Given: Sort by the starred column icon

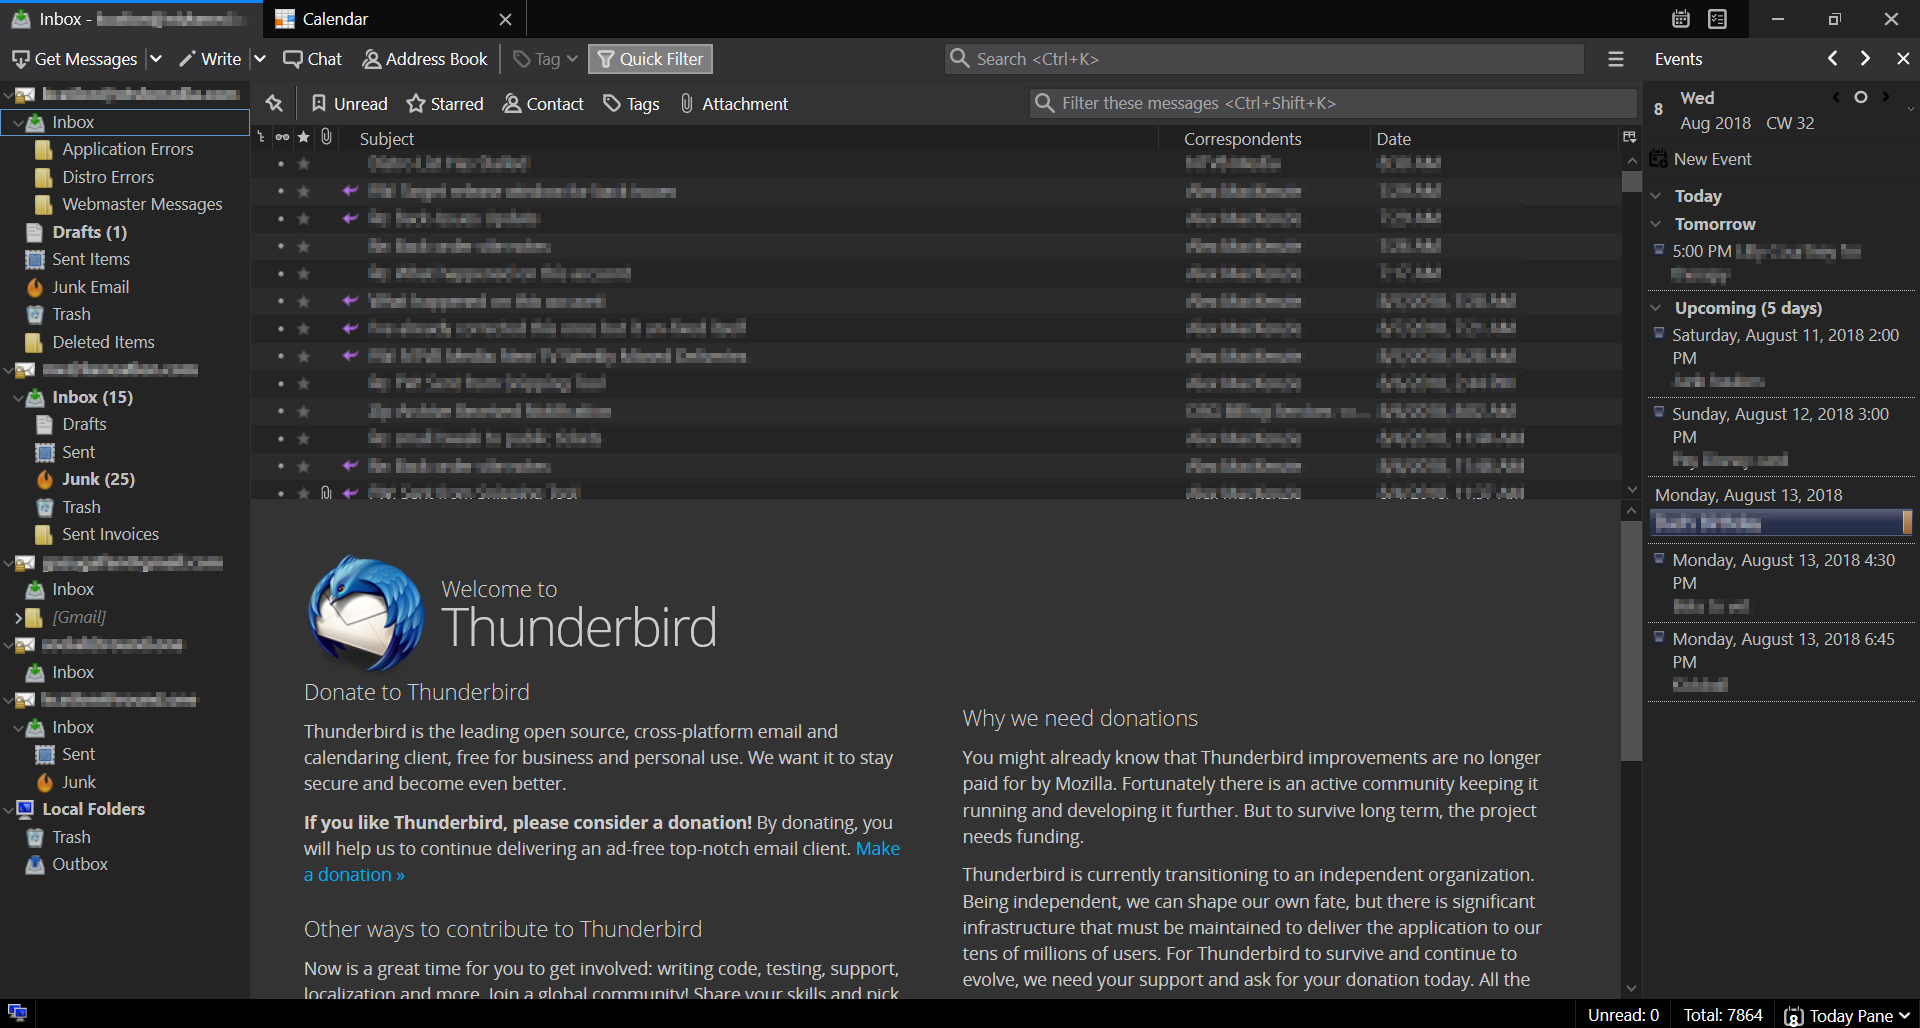Looking at the screenshot, I should pos(304,138).
